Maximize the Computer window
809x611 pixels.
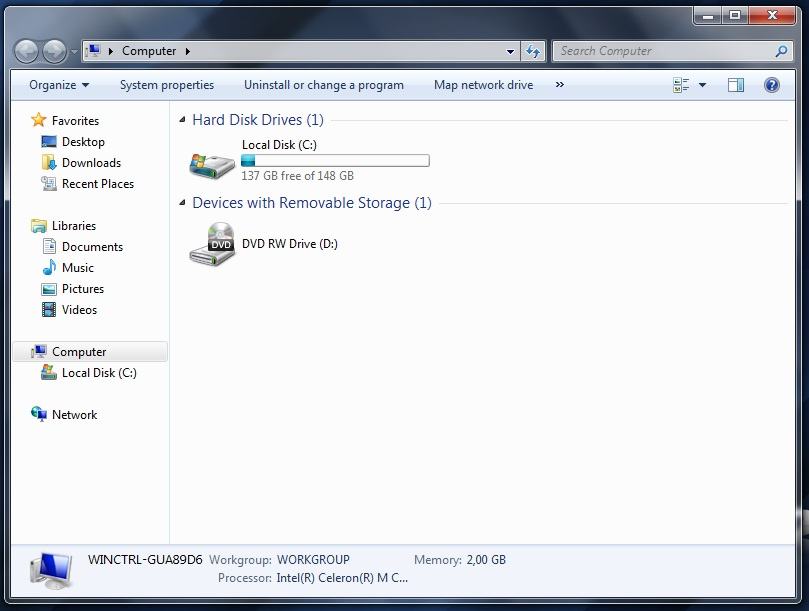tap(735, 15)
